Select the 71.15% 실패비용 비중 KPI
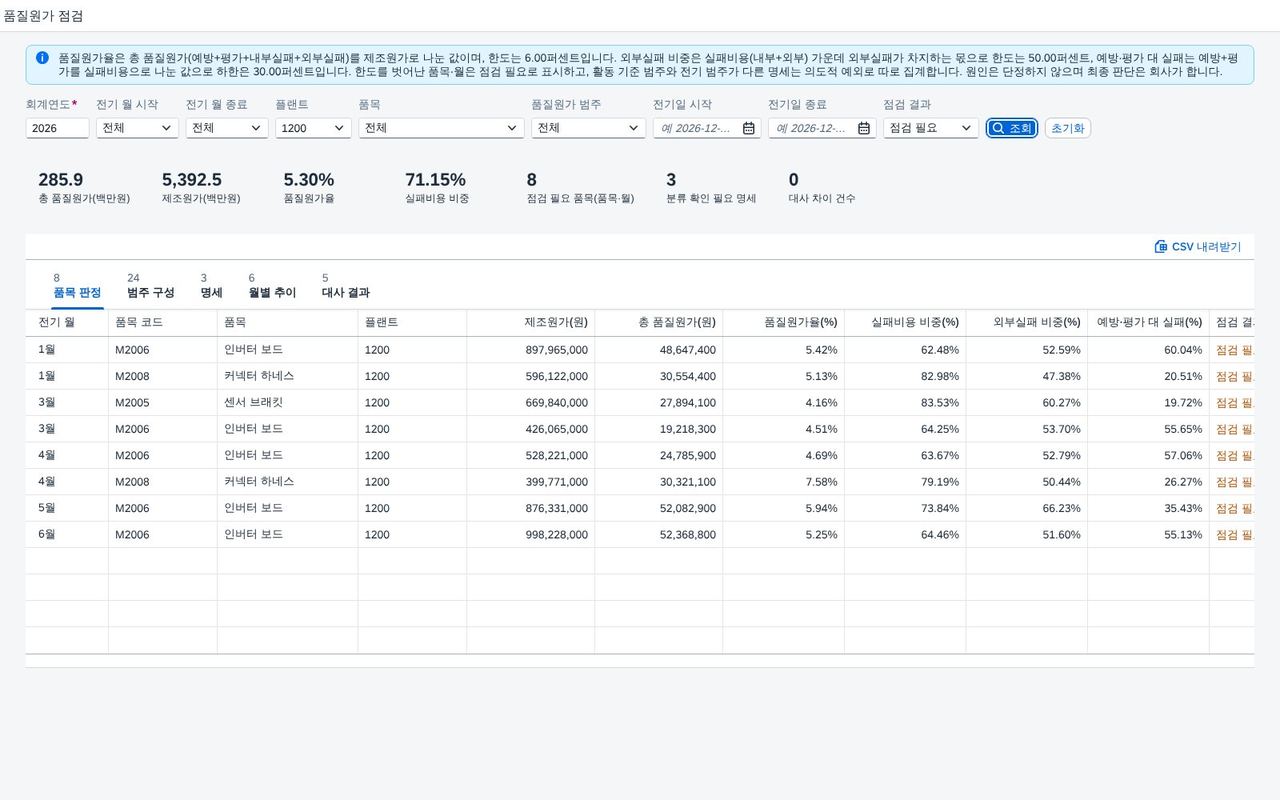 [x=437, y=187]
